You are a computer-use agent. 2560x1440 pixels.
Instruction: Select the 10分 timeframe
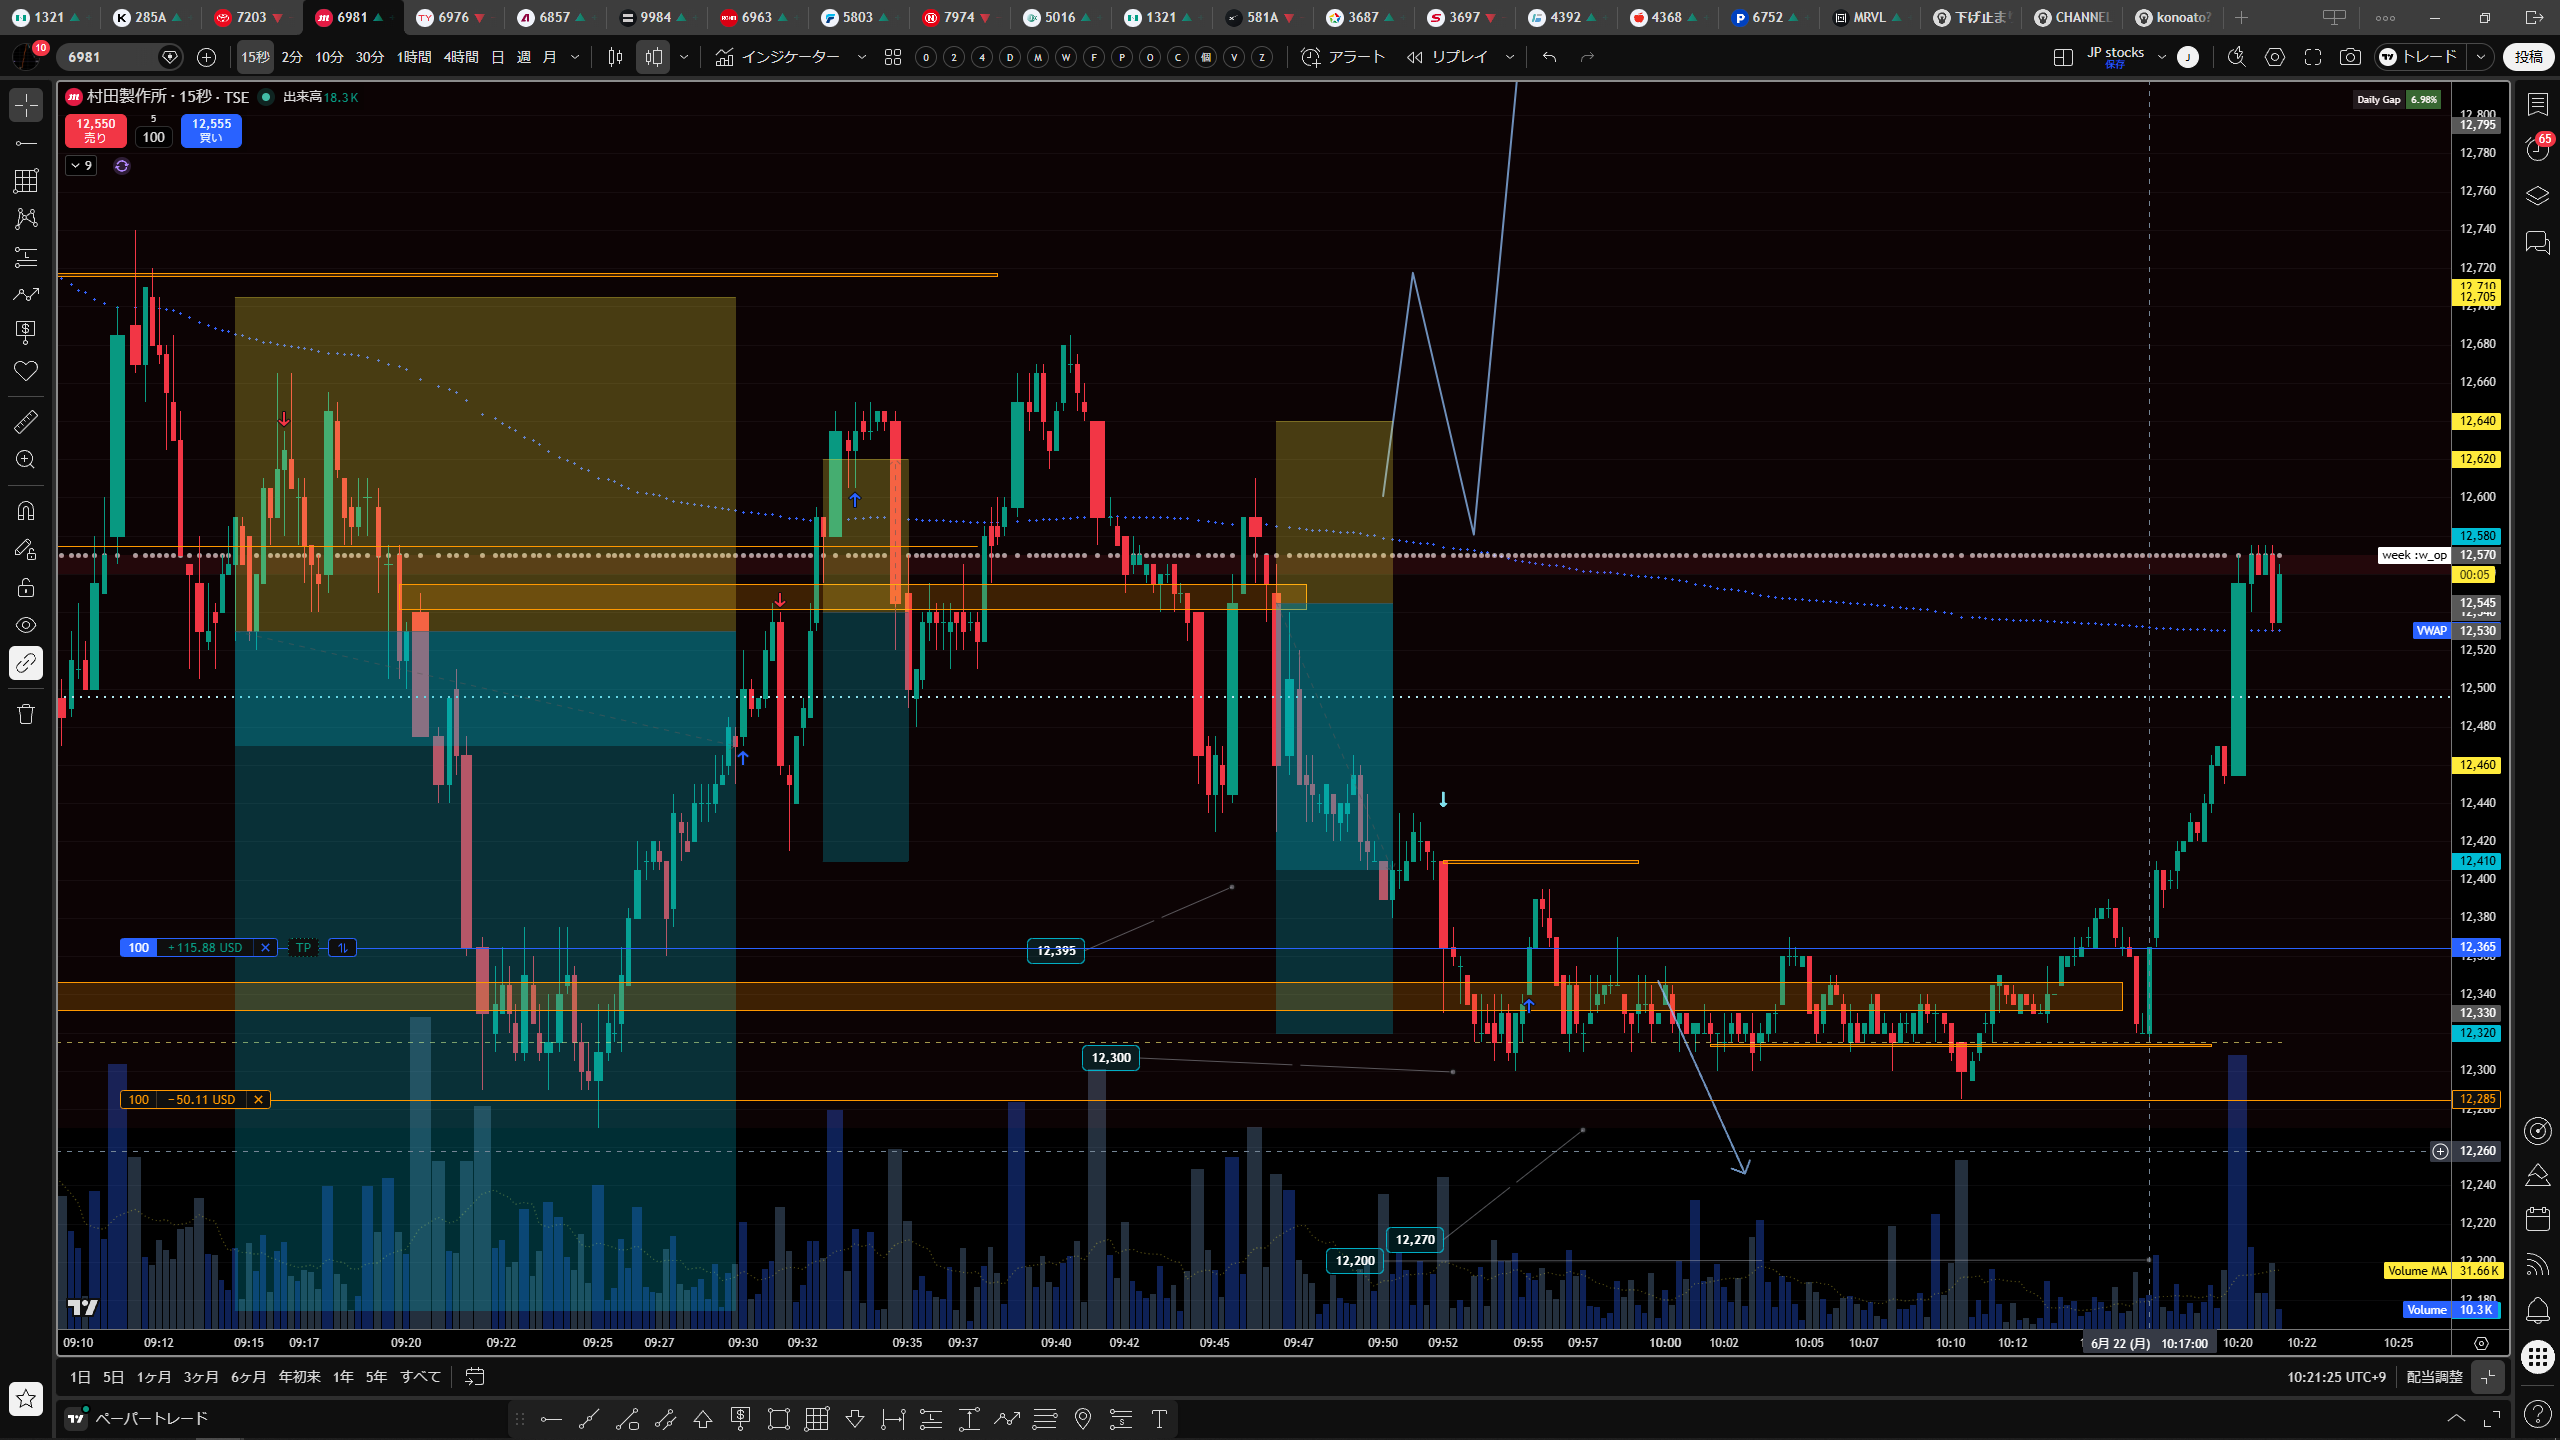[329, 57]
